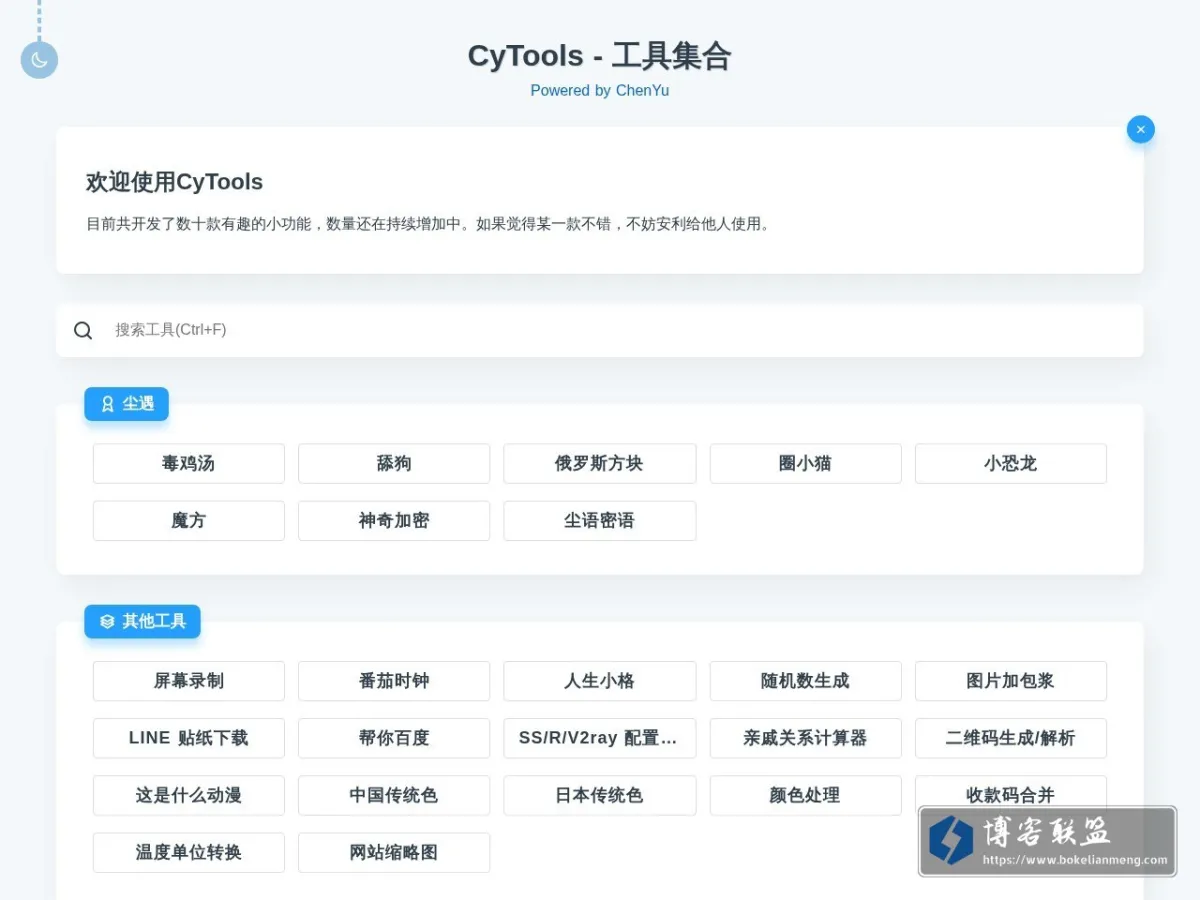Open the 帮你百度 tool
The height and width of the screenshot is (900, 1200).
394,738
